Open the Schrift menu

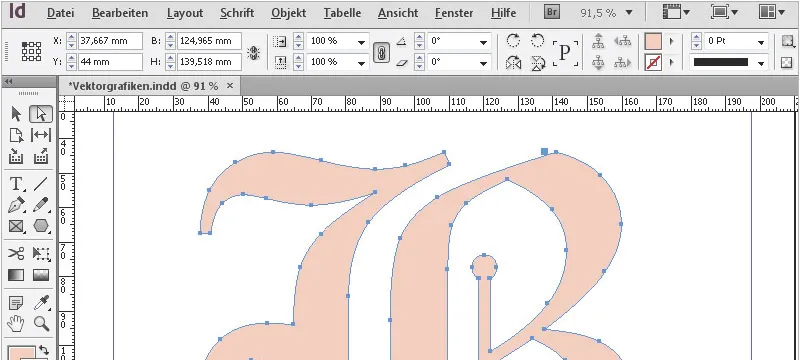click(237, 13)
